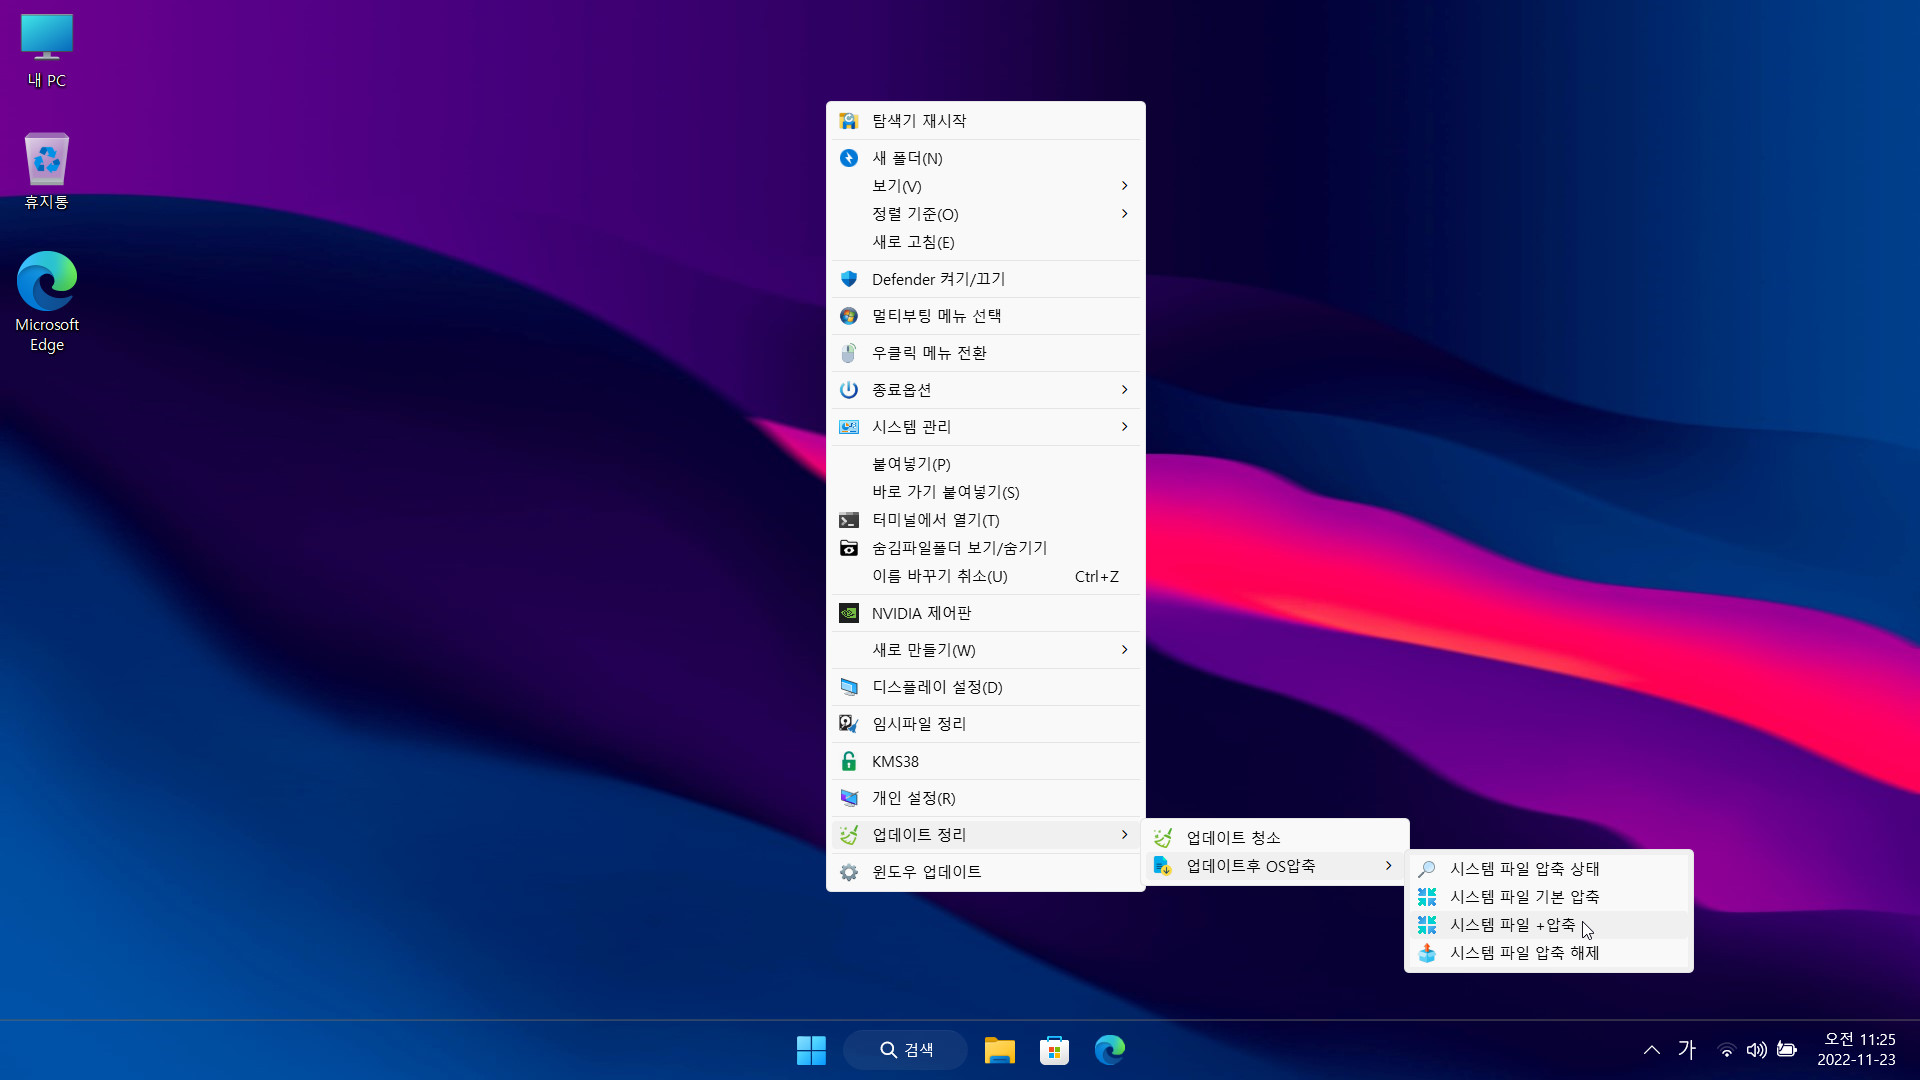Click the broom icon beside 업데이트 정리
Viewport: 1920px width, 1080px height.
849,835
